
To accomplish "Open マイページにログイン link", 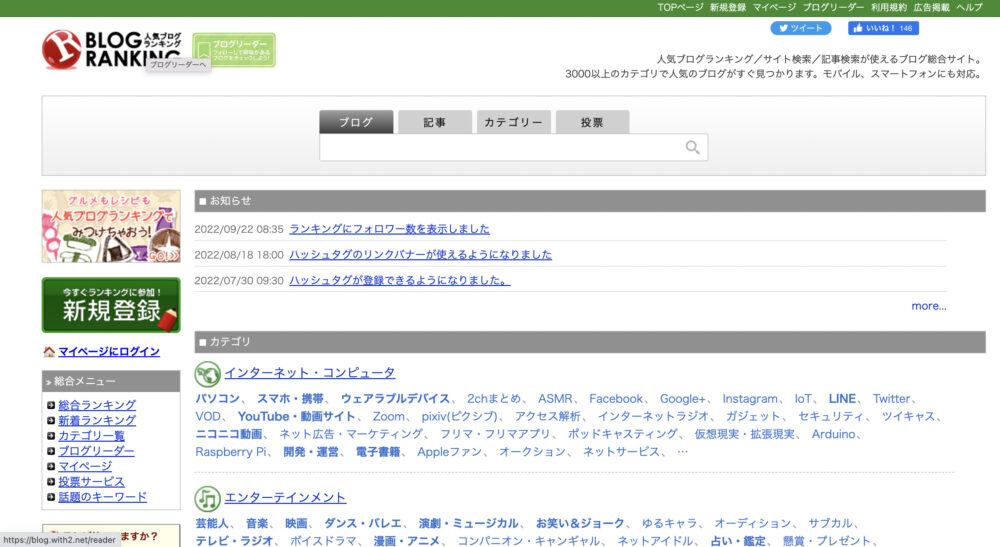I will pos(109,351).
